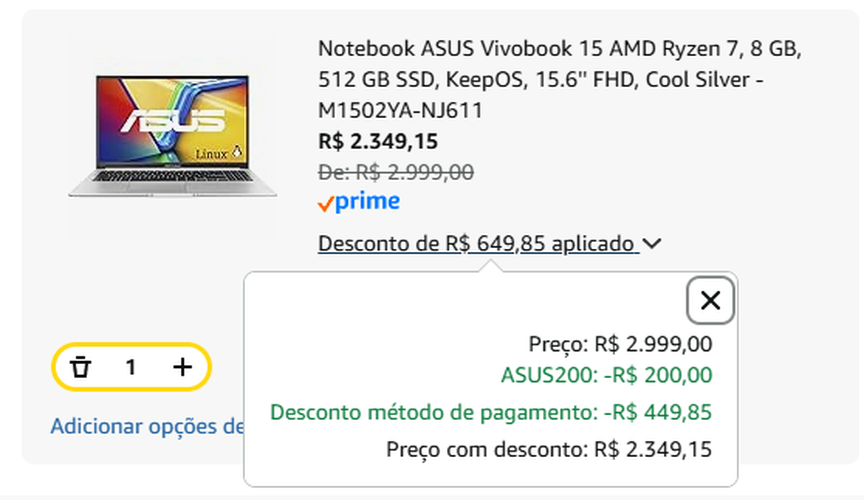Increase quantity with the plus icon
Viewport: 864px width, 500px height.
click(x=182, y=367)
